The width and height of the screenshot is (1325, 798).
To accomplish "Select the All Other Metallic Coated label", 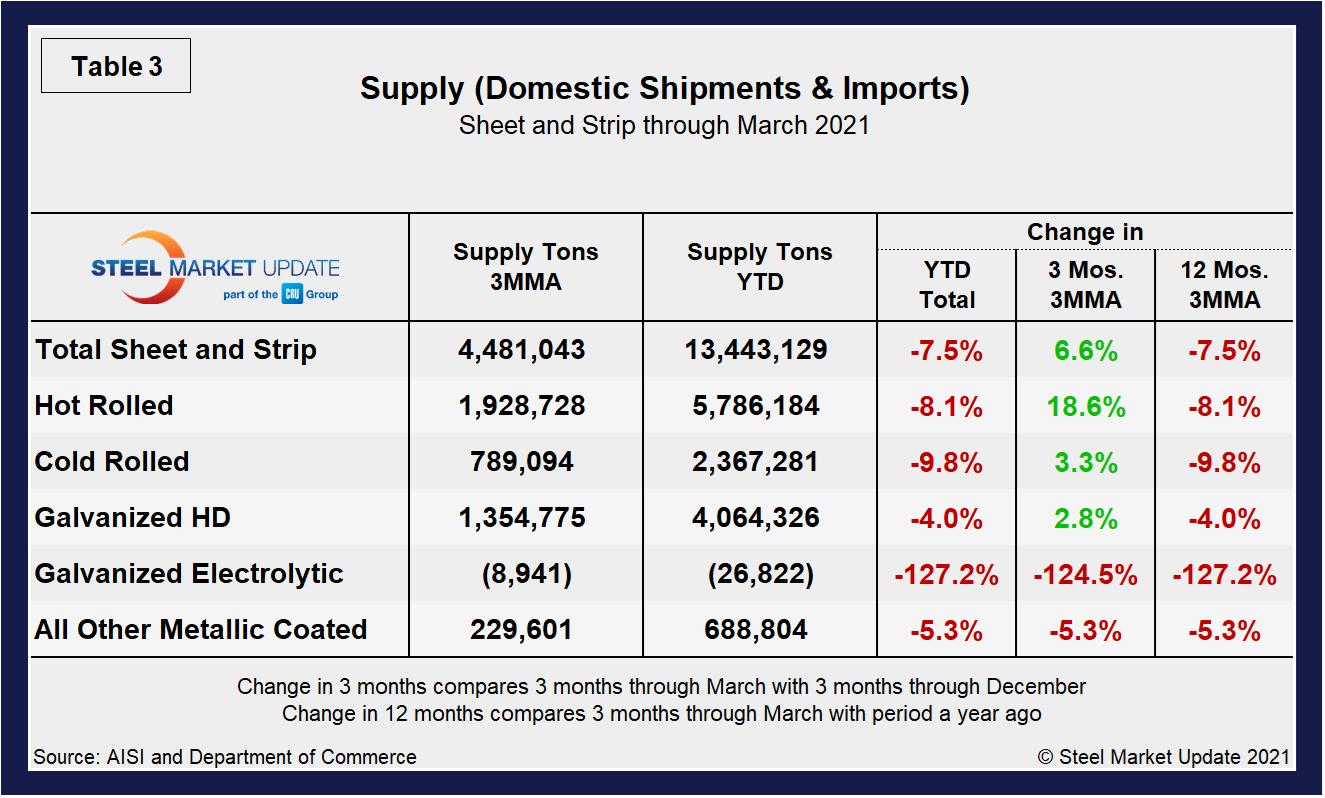I will coord(201,630).
